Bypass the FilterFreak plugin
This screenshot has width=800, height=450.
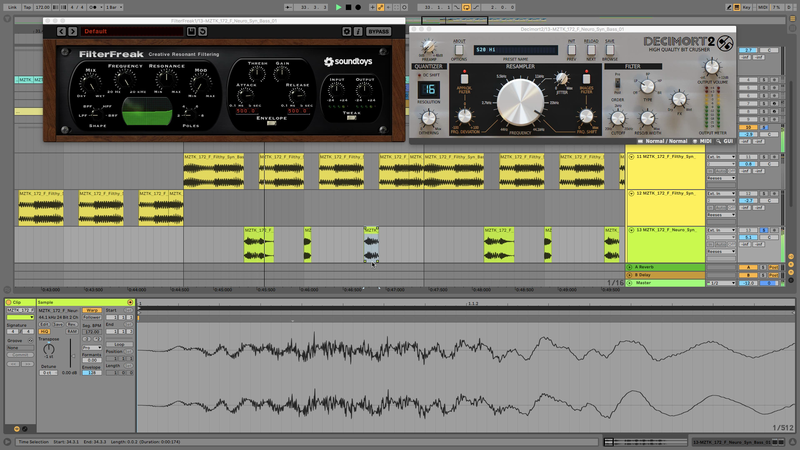pos(379,31)
